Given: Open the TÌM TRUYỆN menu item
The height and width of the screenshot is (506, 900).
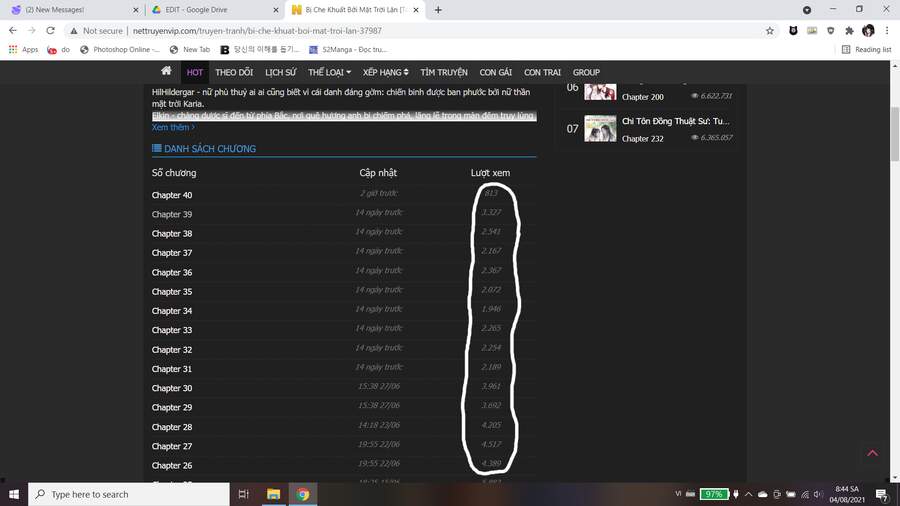Looking at the screenshot, I should pyautogui.click(x=443, y=73).
